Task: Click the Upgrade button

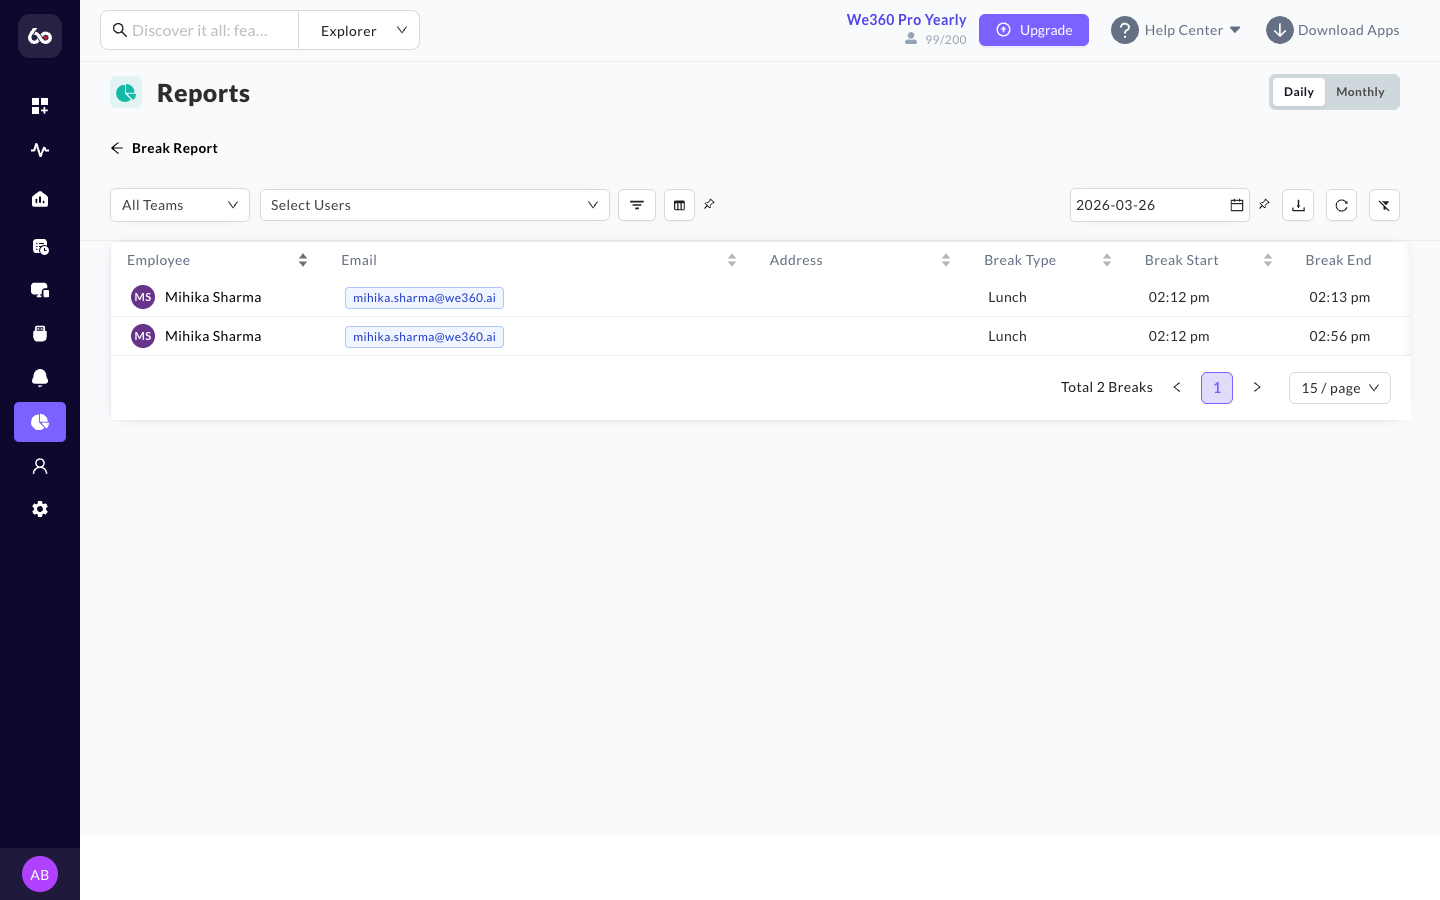Action: pyautogui.click(x=1034, y=30)
